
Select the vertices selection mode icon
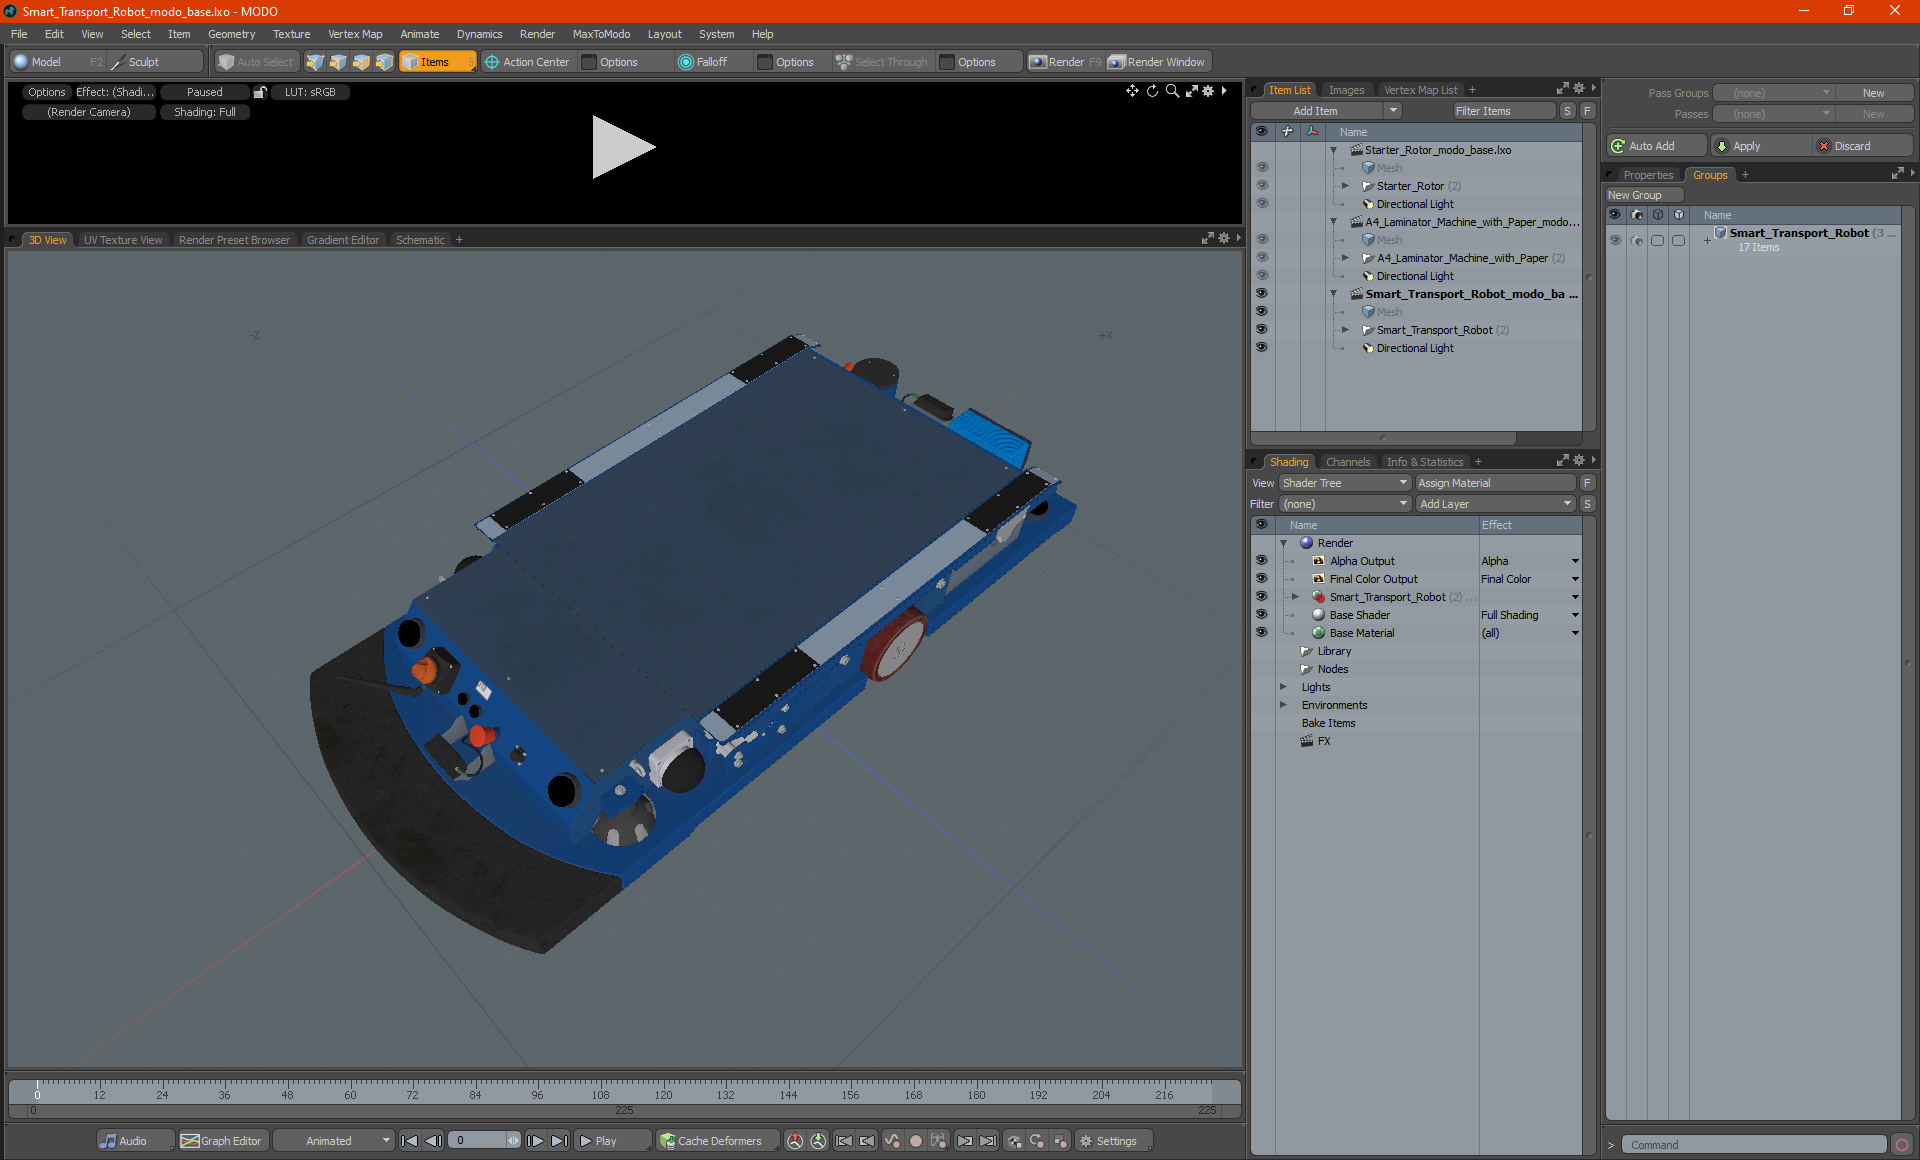(315, 62)
